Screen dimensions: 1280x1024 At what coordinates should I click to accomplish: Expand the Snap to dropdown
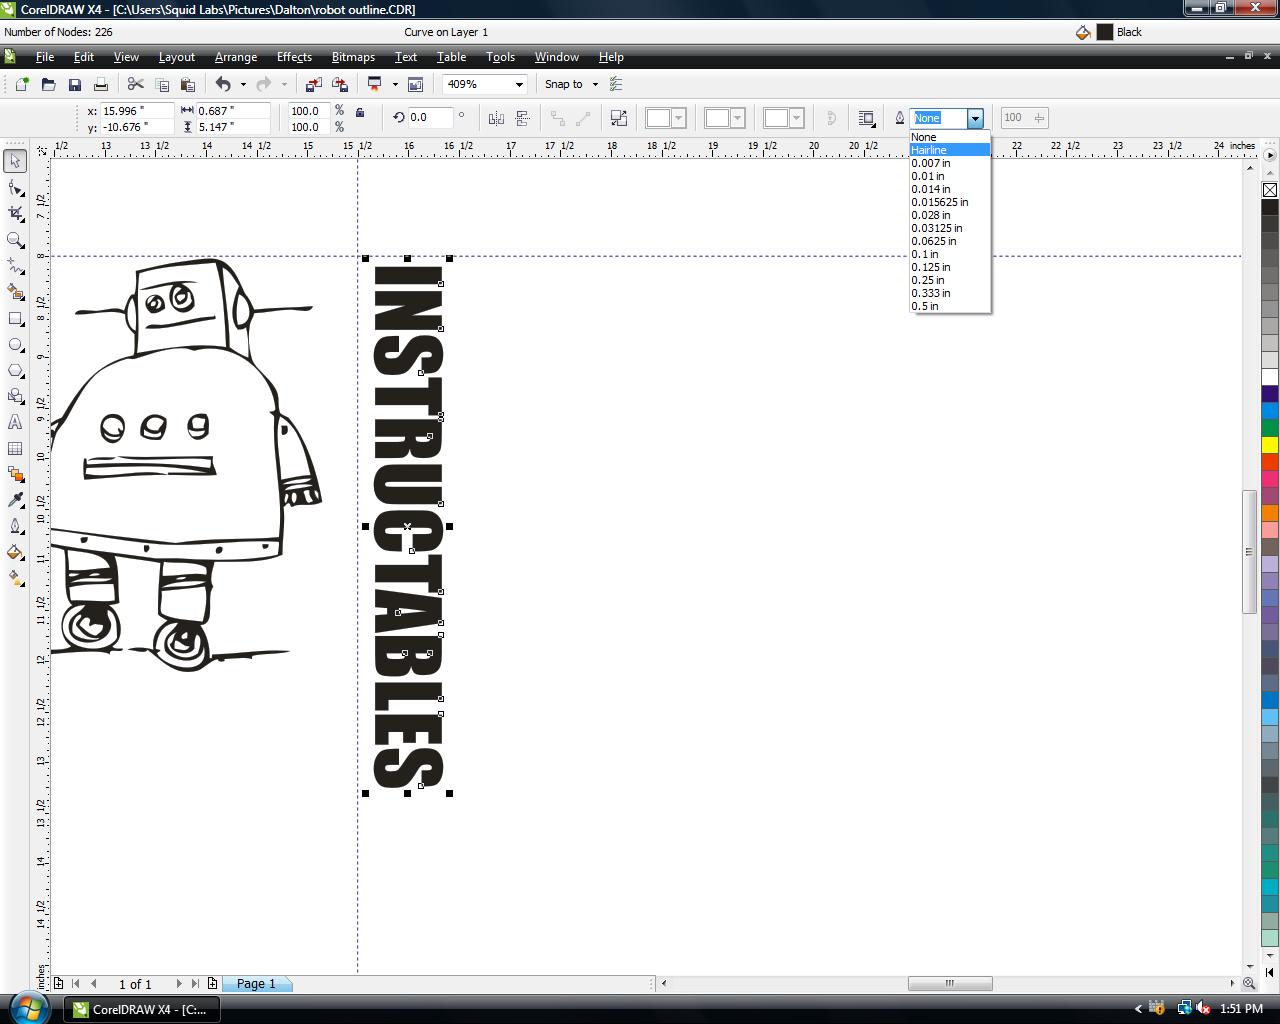(x=595, y=85)
